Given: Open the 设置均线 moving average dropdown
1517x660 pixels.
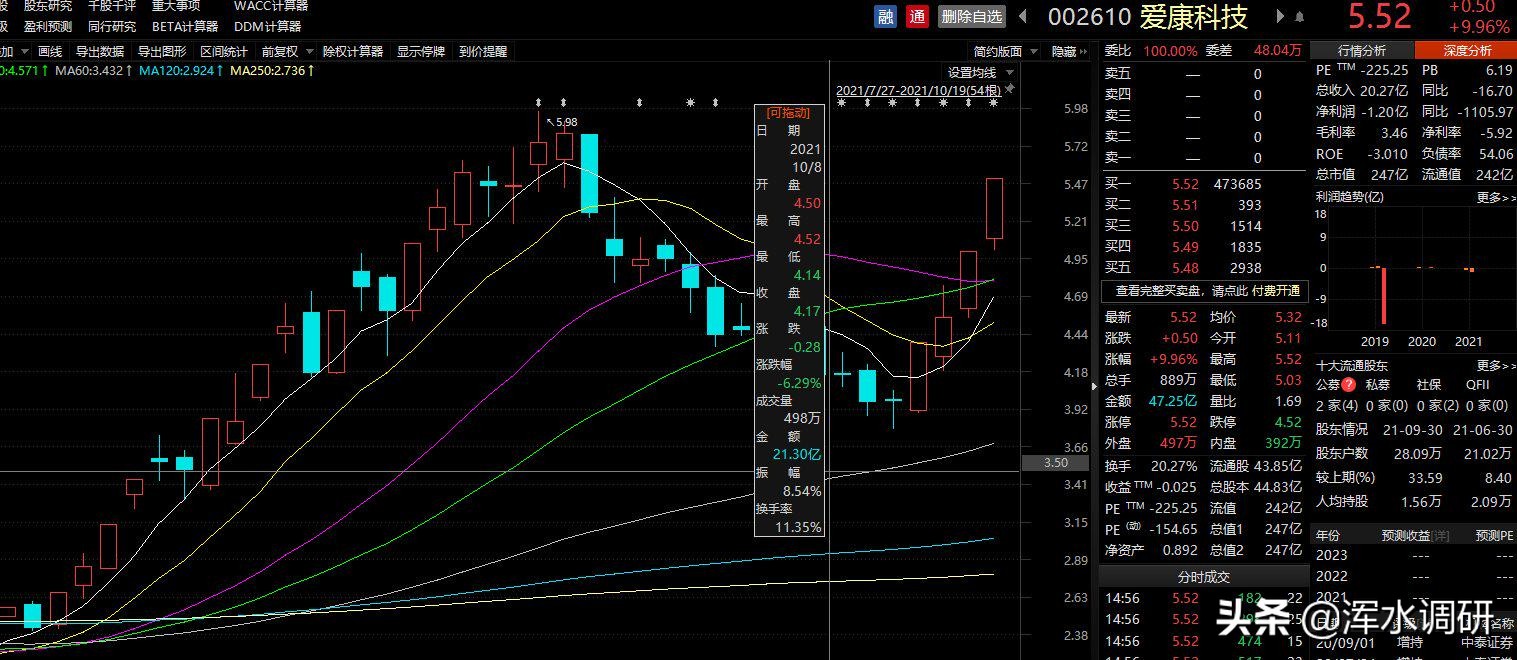Looking at the screenshot, I should point(980,72).
